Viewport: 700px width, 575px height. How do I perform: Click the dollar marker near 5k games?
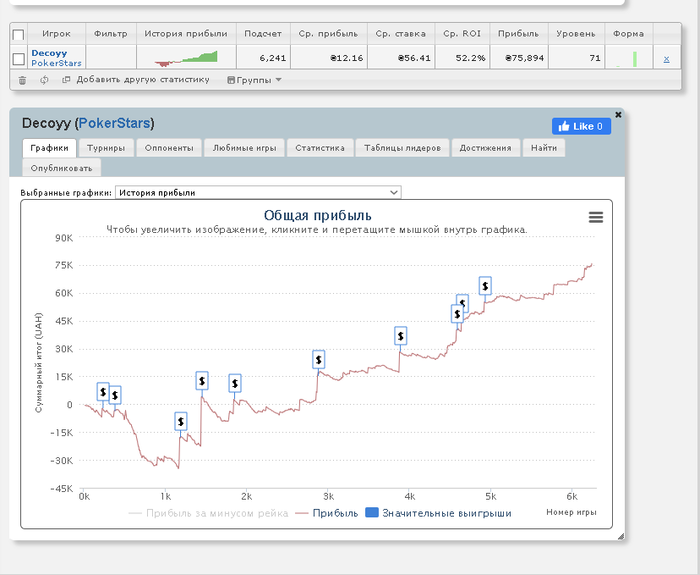(x=485, y=286)
